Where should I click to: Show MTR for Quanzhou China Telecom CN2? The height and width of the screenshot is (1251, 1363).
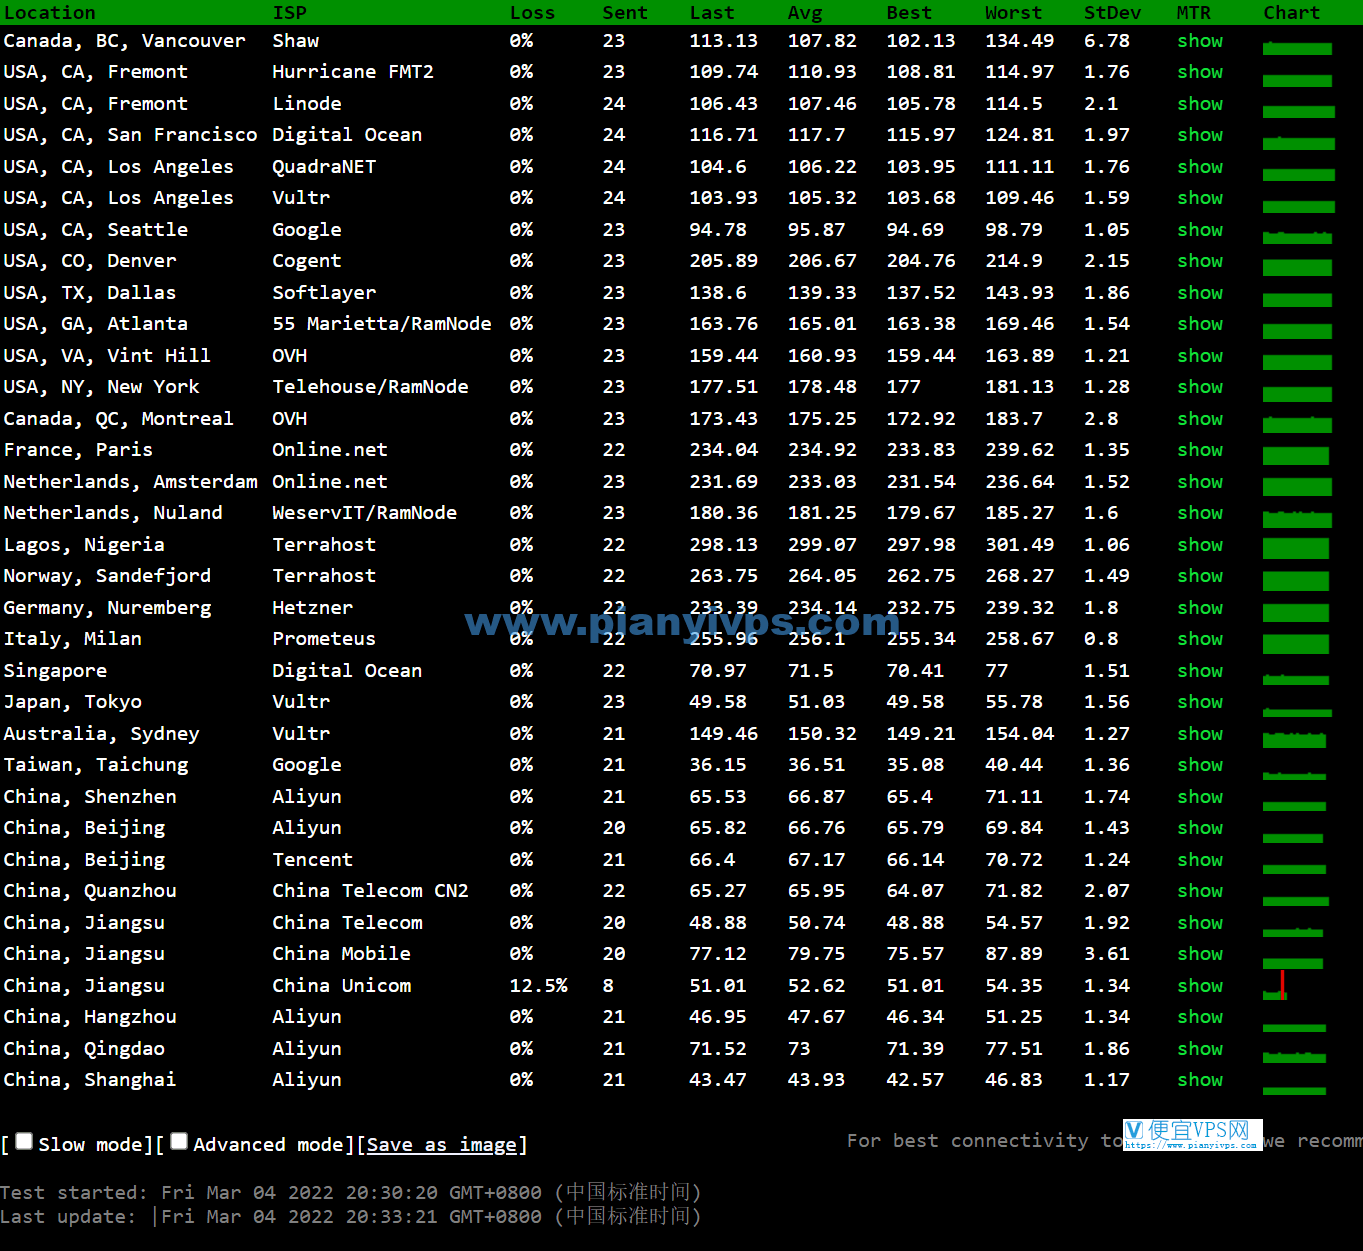pyautogui.click(x=1200, y=891)
